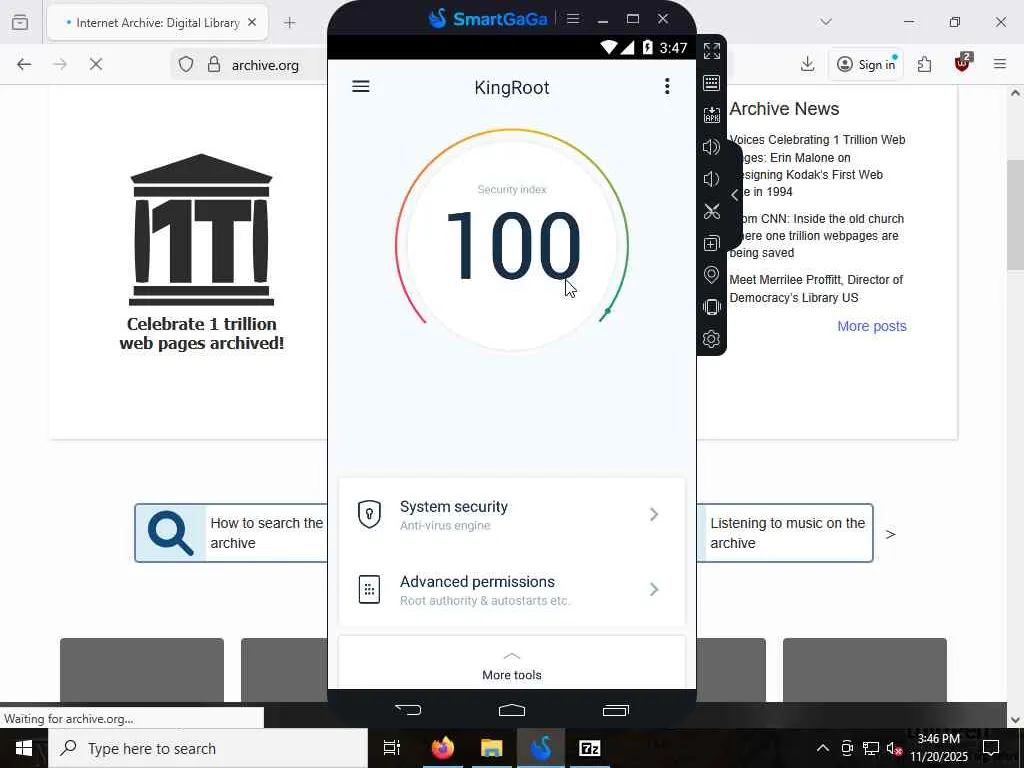Expand Advanced permissions chevron
The image size is (1024, 768).
(654, 590)
